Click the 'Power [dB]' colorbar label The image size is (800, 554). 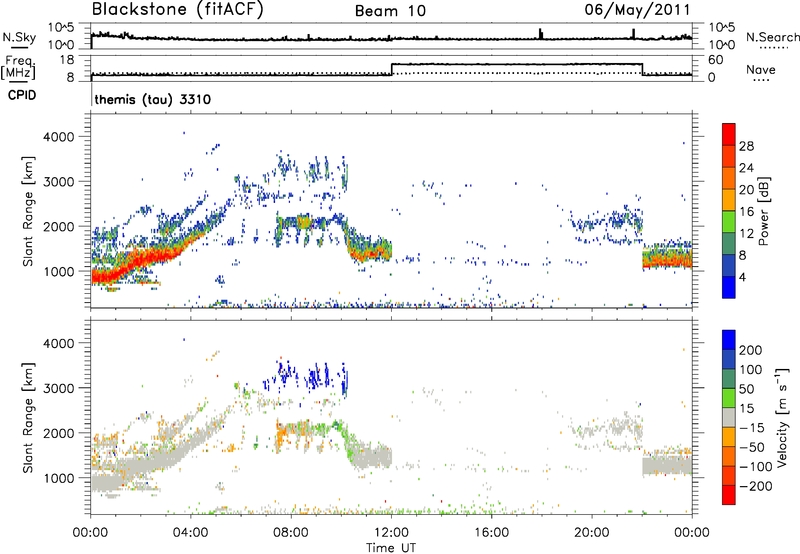coord(764,211)
